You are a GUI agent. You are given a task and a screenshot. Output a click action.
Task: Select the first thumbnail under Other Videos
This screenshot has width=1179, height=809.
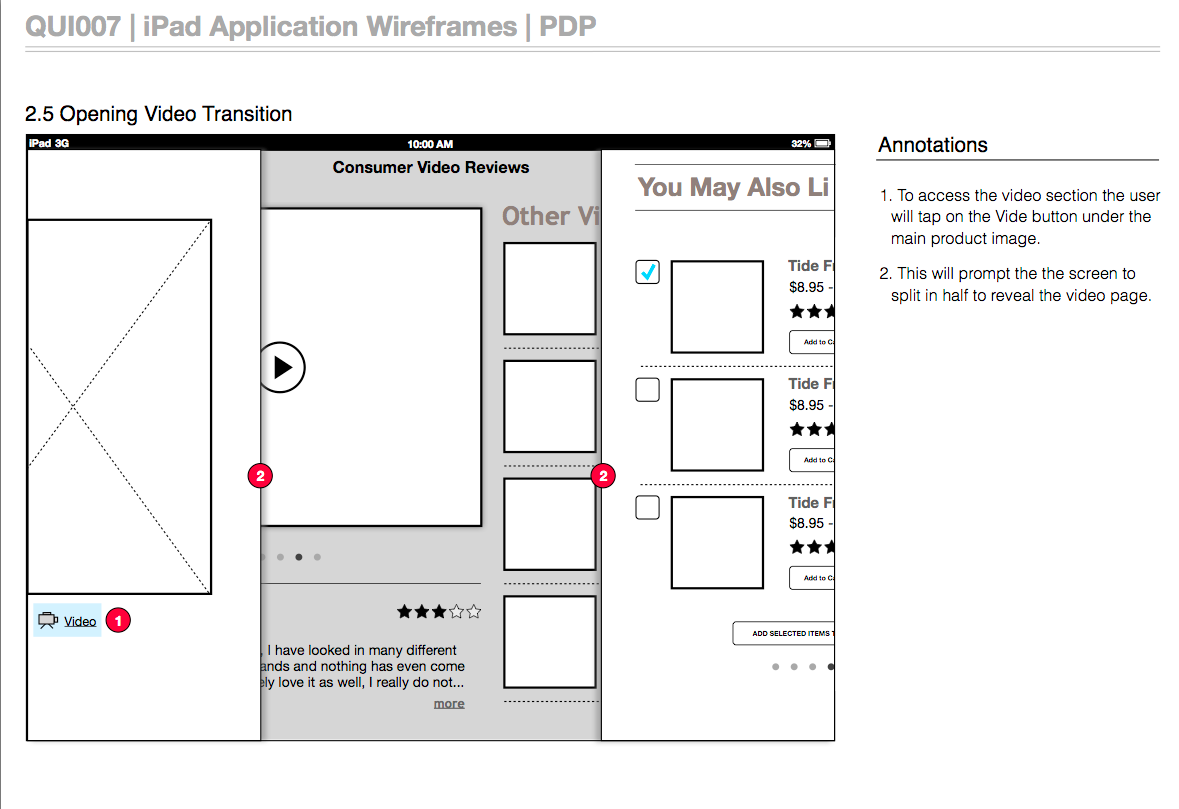[x=549, y=289]
